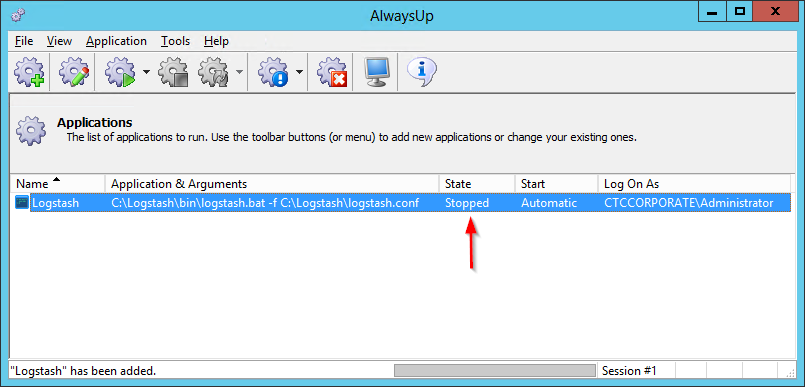Image resolution: width=805 pixels, height=387 pixels.
Task: Click Application & Arguments column header
Action: [272, 184]
